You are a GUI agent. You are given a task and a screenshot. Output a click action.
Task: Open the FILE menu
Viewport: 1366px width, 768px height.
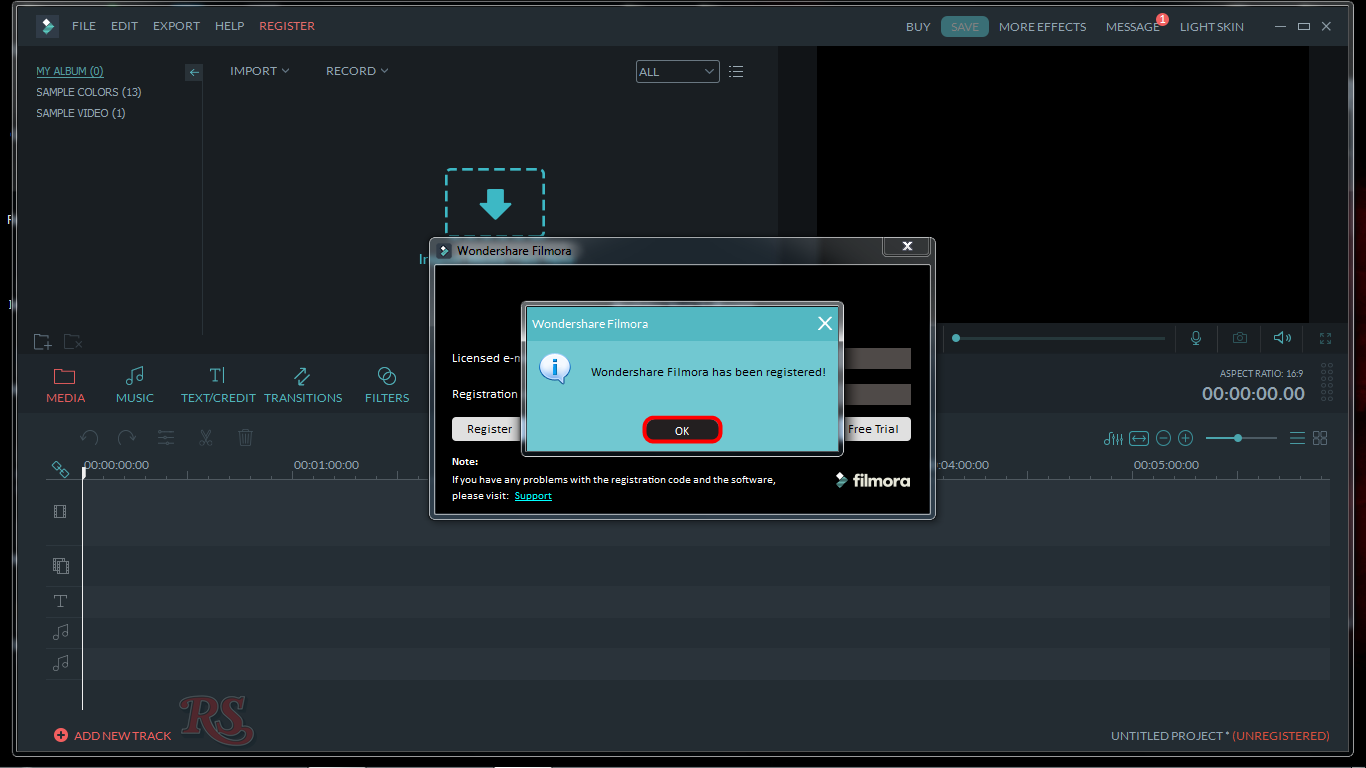click(84, 26)
